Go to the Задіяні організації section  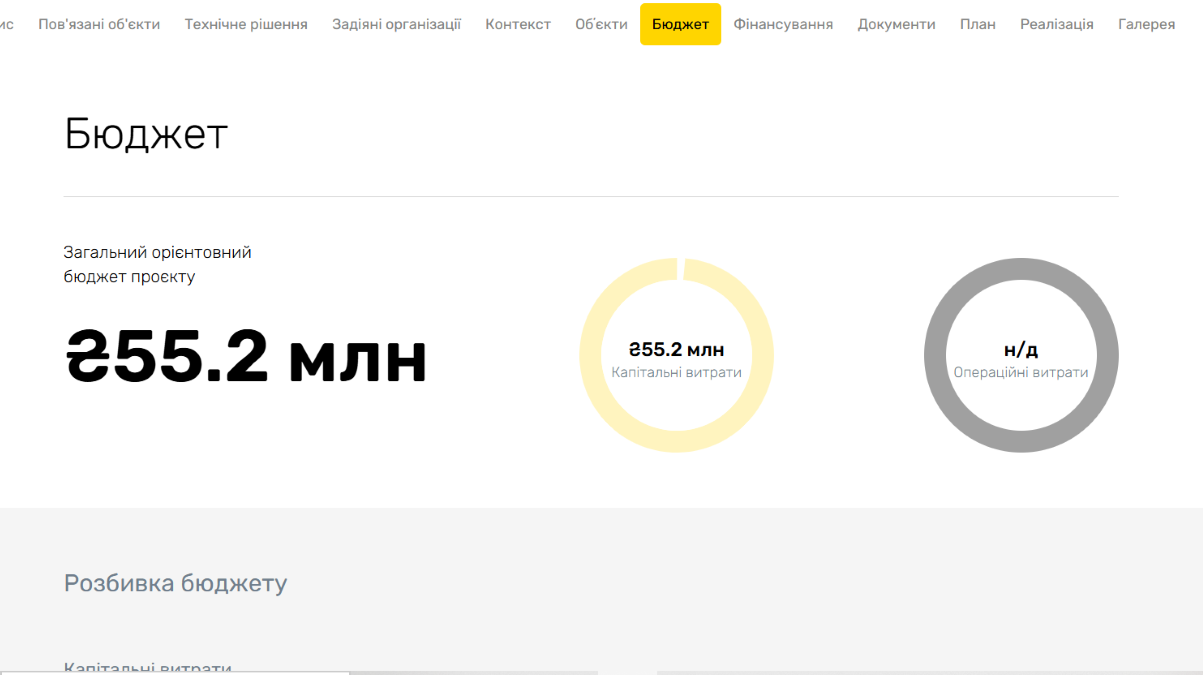396,24
